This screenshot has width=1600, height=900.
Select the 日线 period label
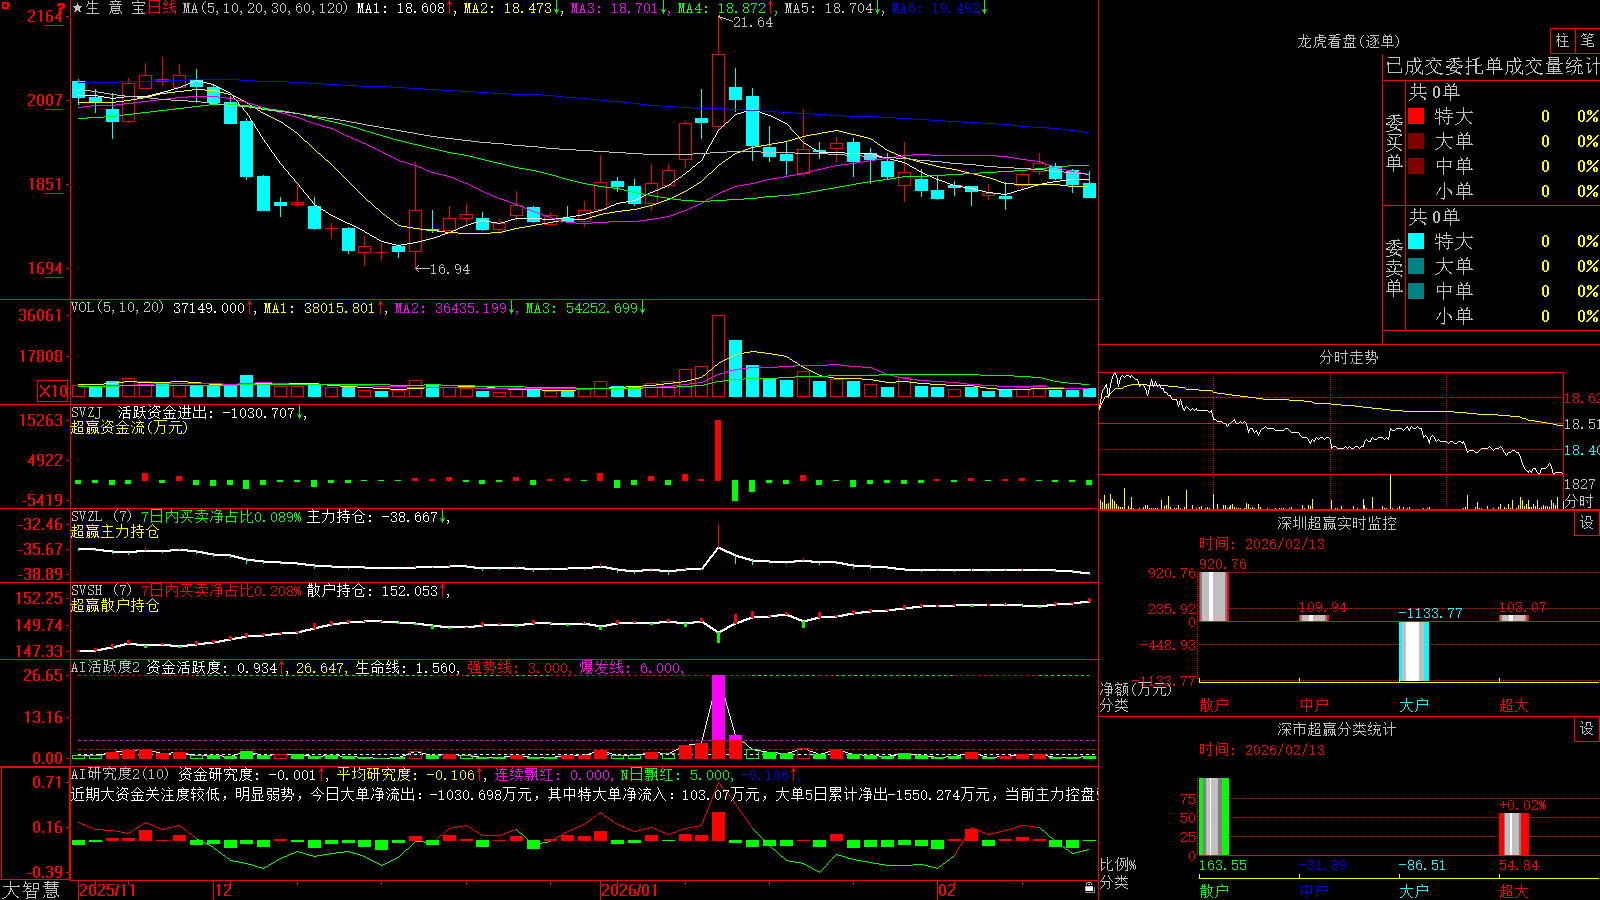point(162,8)
